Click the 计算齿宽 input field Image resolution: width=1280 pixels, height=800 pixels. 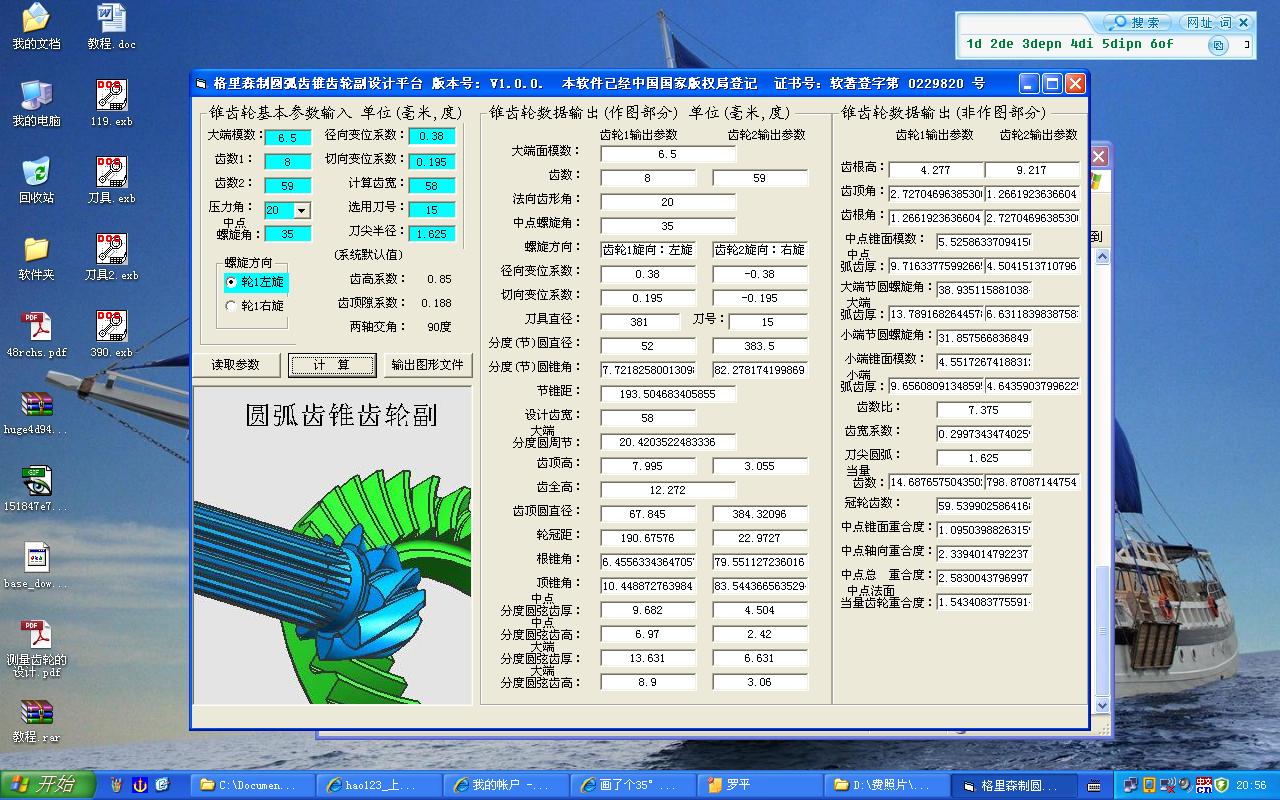(432, 185)
